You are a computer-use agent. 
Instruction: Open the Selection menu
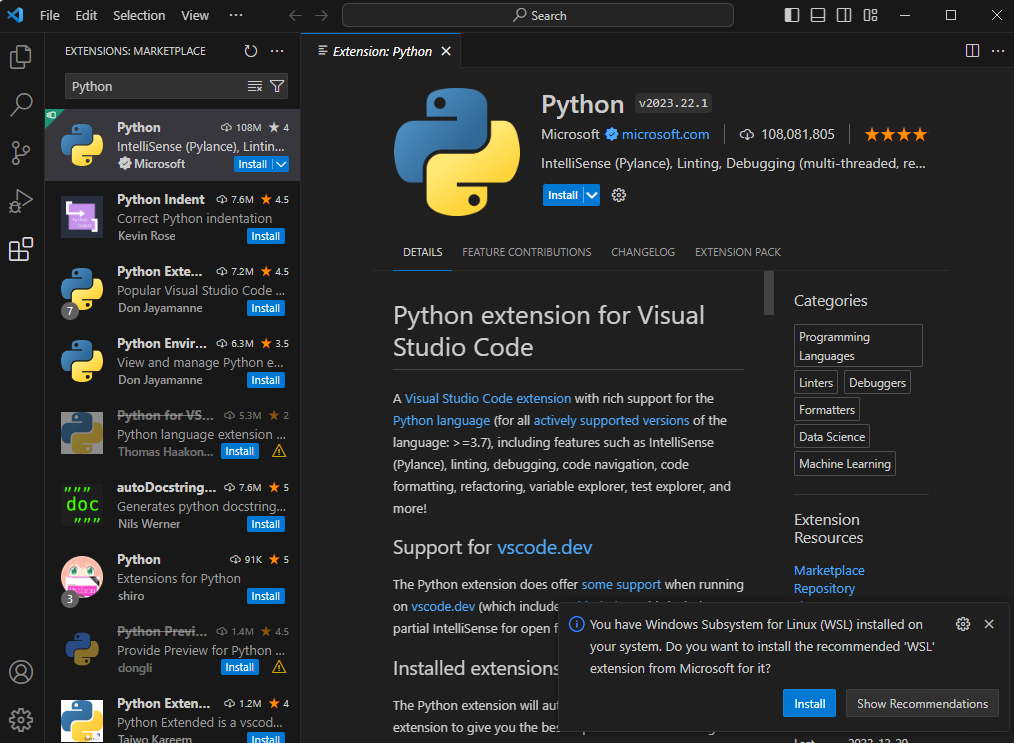pyautogui.click(x=139, y=16)
